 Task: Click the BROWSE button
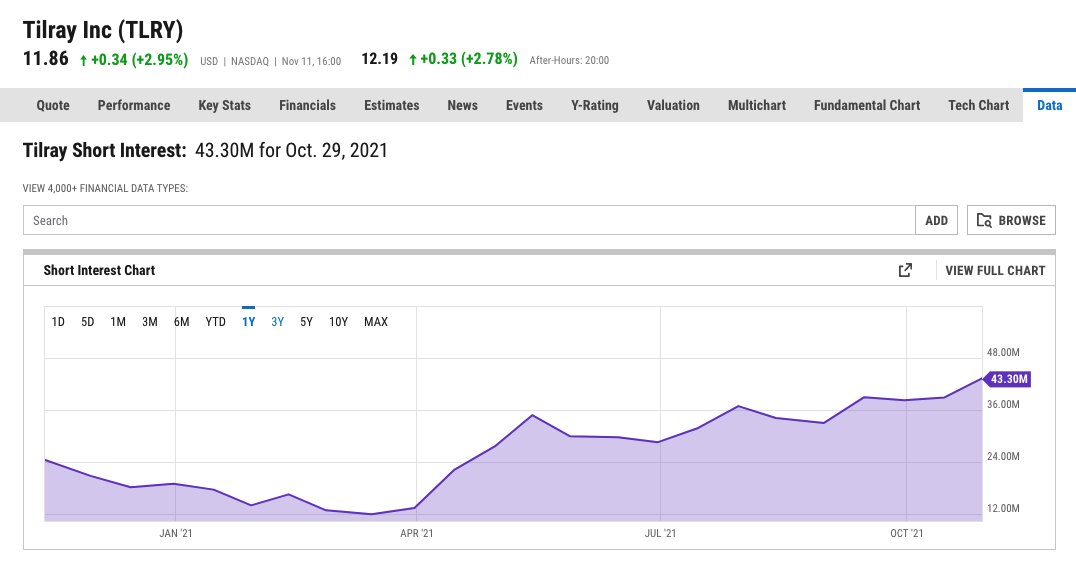pyautogui.click(x=1011, y=220)
